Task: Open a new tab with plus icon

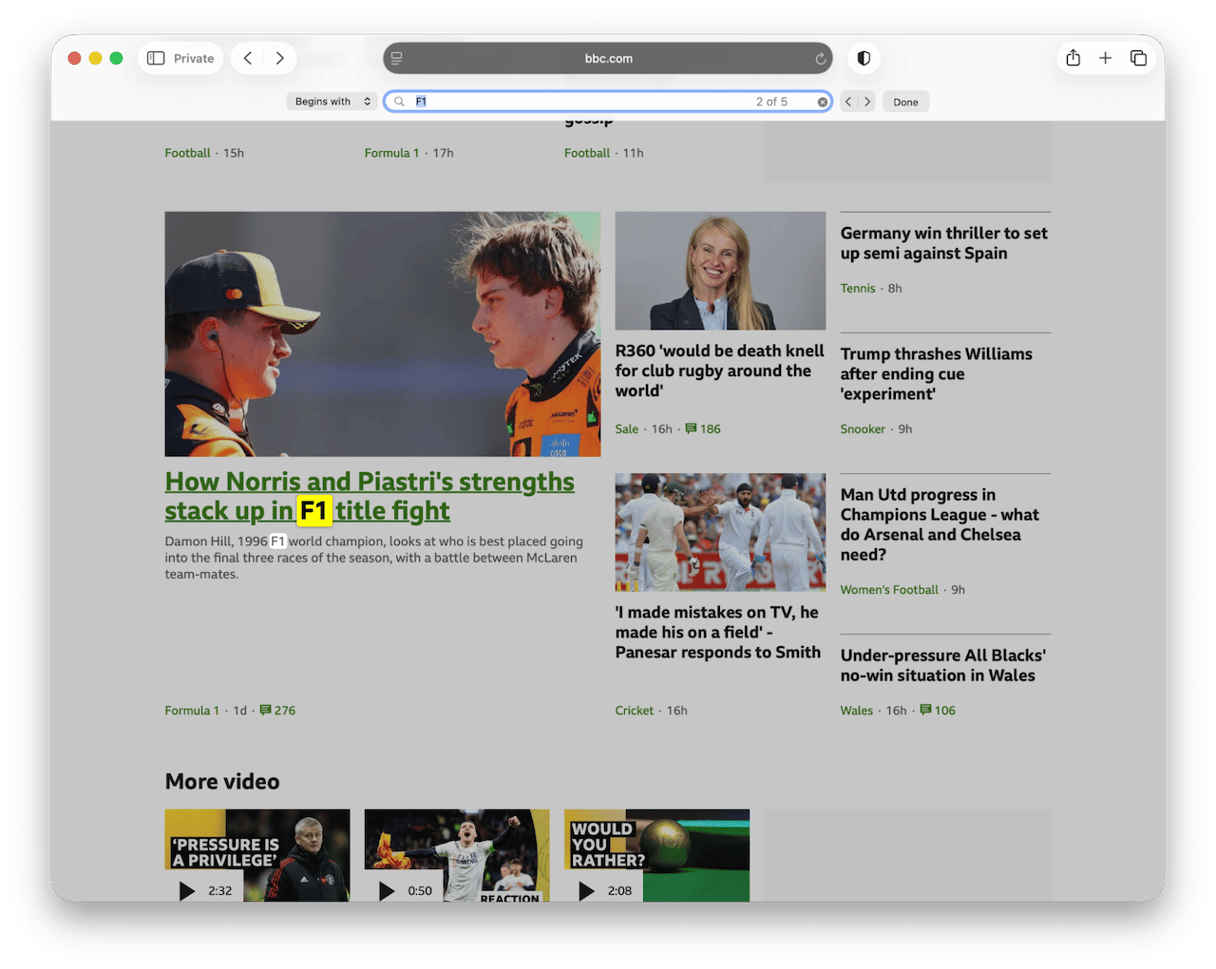Action: [x=1105, y=58]
